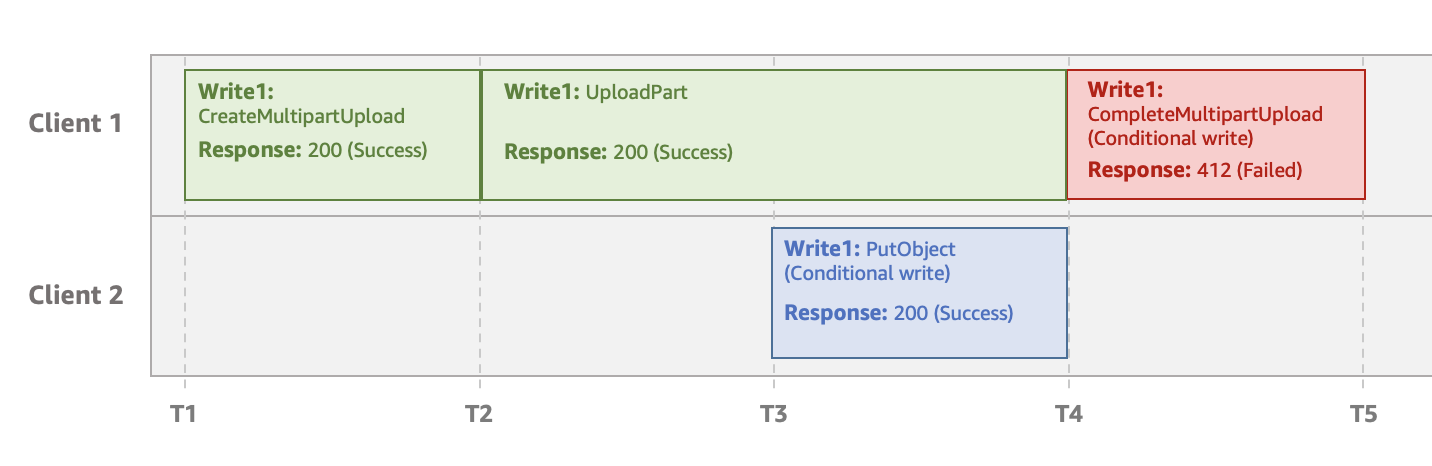Select the T4 time label
The height and width of the screenshot is (466, 1432).
[1069, 412]
